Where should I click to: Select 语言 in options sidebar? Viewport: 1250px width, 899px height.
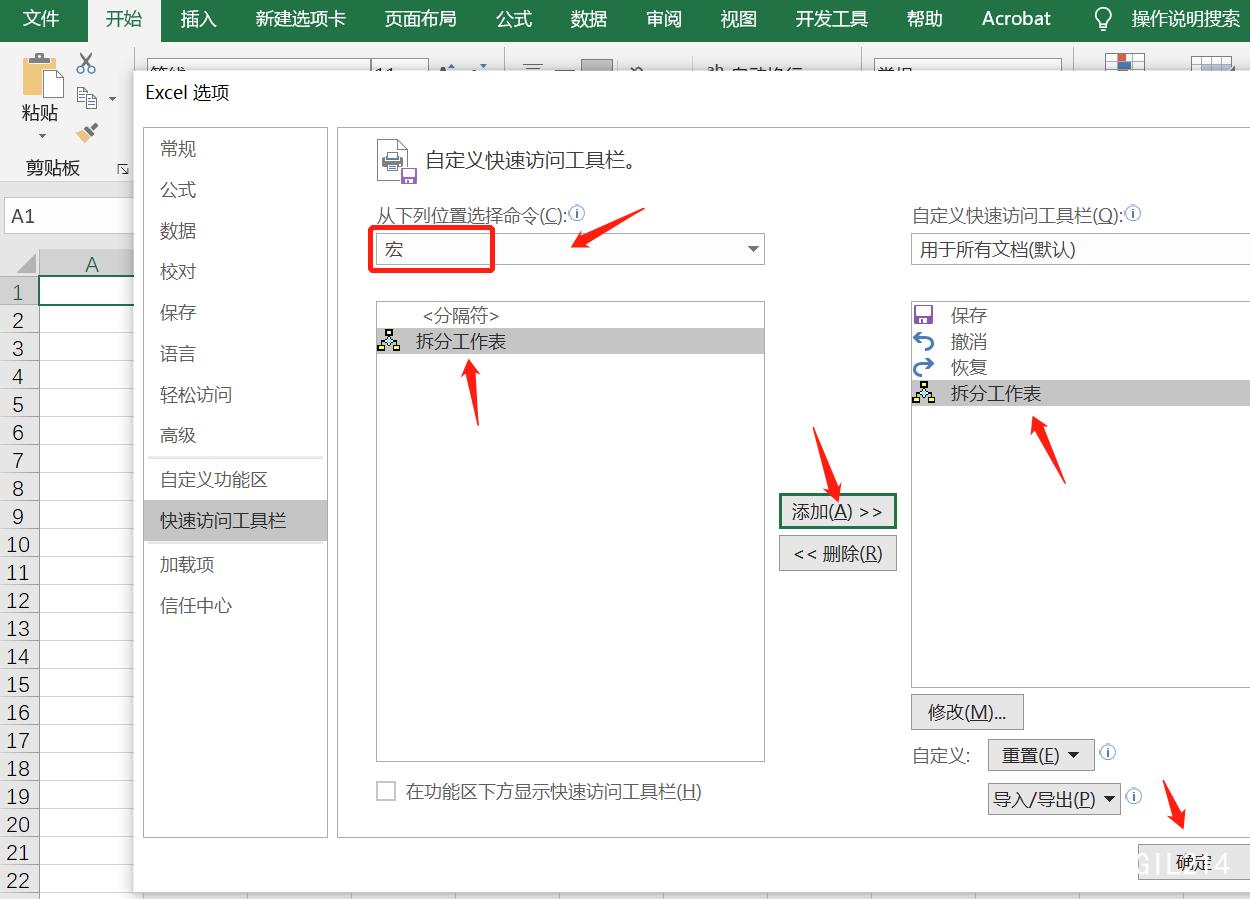coord(235,354)
